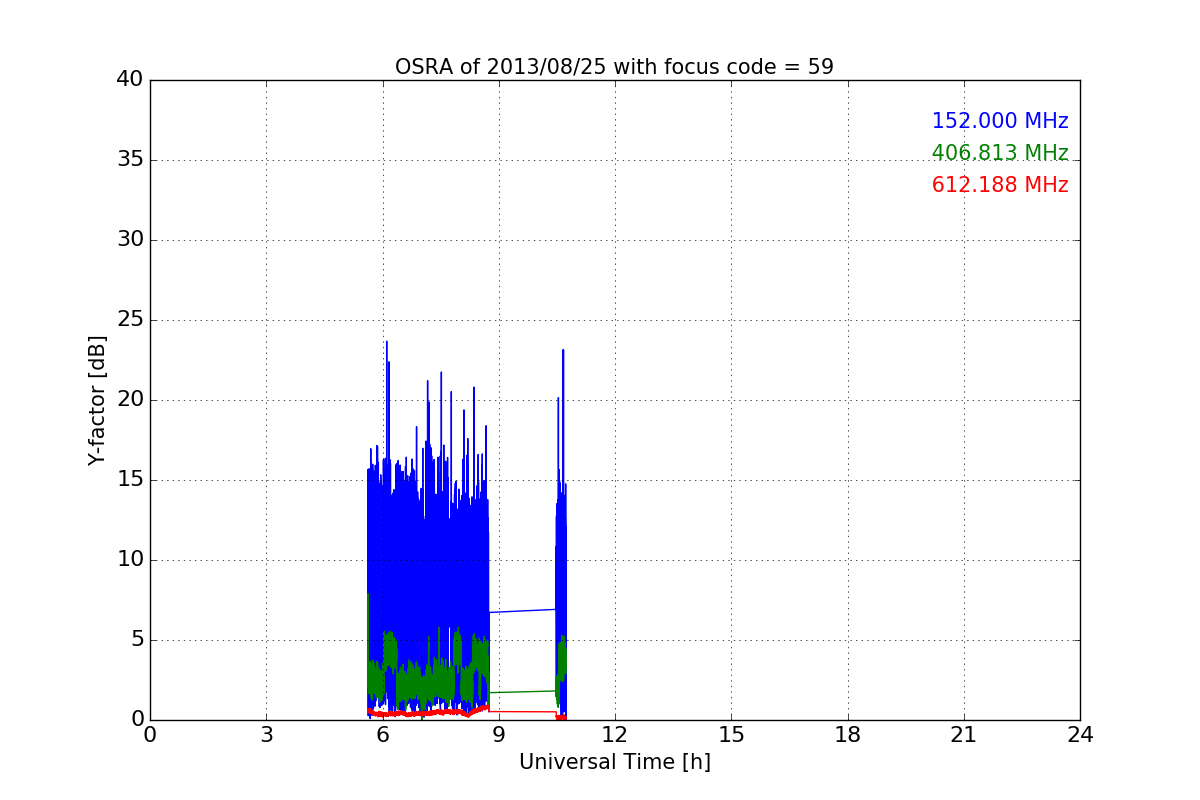
Task: Click the blue spike peak near 10.6 hours
Action: 563,351
